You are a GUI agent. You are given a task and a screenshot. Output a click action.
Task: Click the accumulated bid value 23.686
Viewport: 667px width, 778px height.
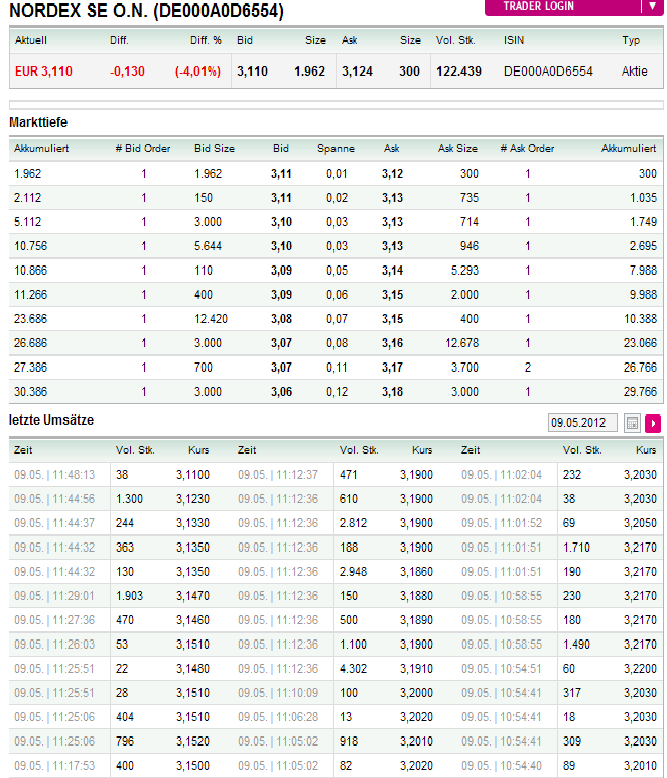click(30, 319)
